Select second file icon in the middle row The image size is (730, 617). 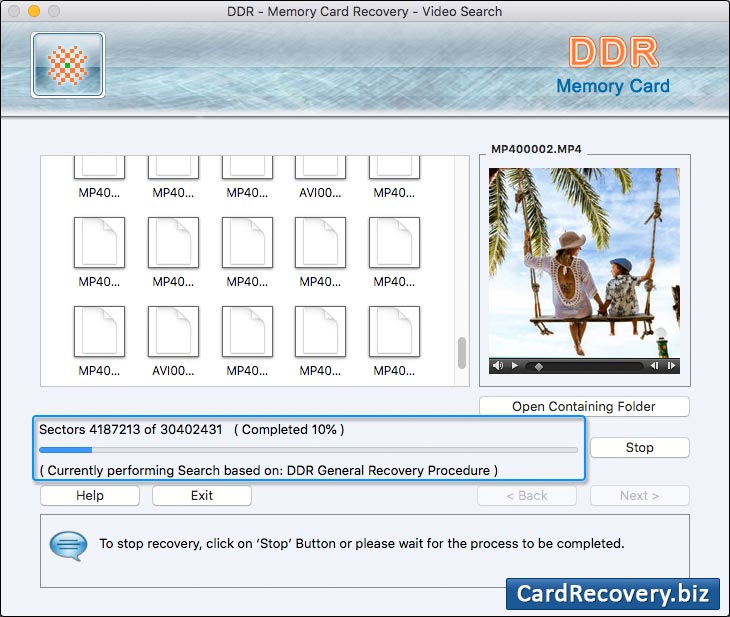click(173, 242)
